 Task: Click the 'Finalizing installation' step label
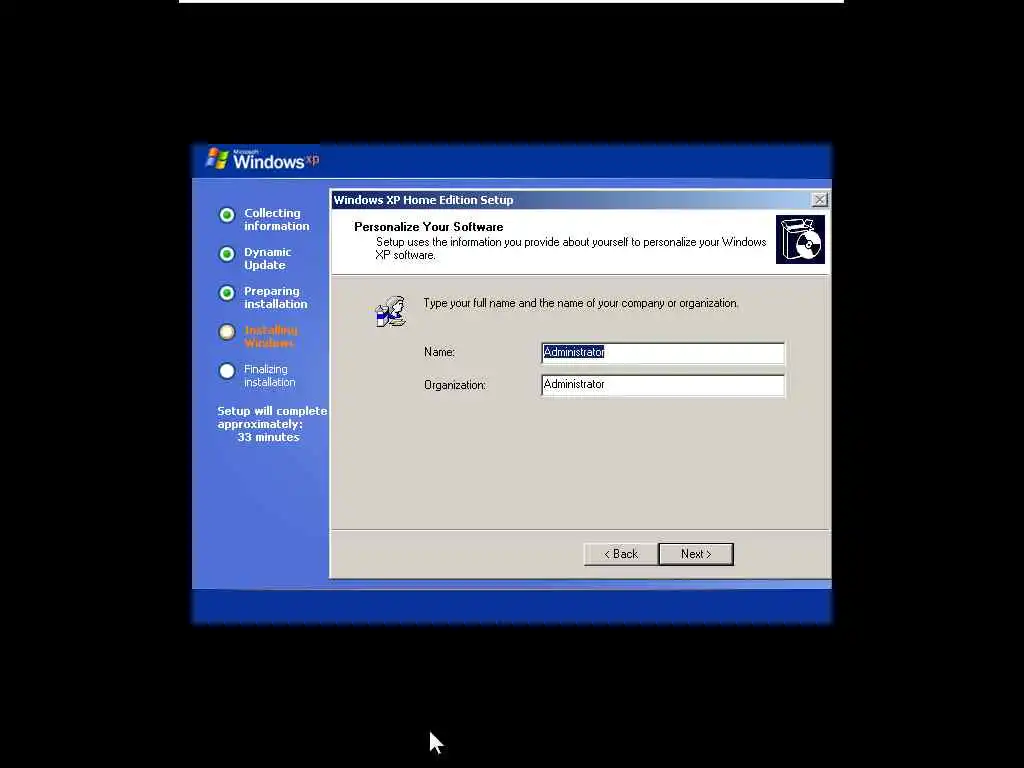coord(269,376)
